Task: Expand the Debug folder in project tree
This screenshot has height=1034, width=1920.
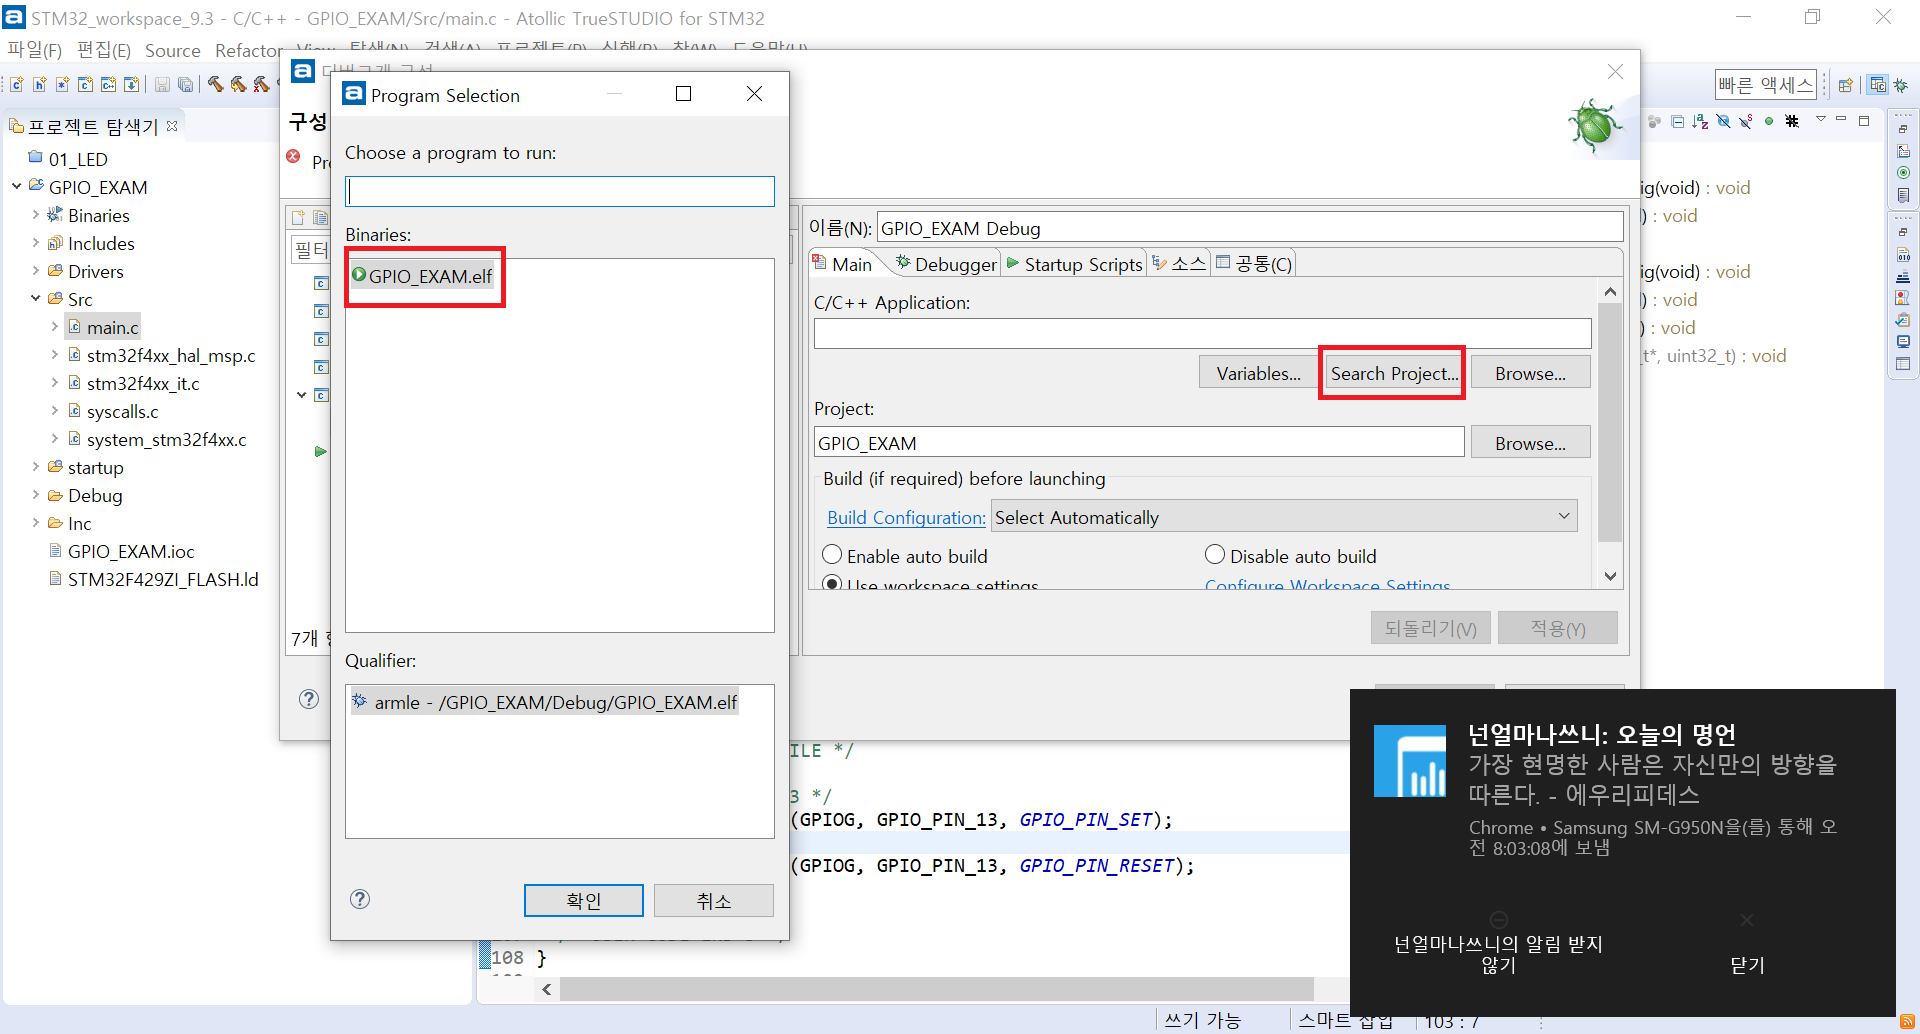Action: click(x=36, y=494)
